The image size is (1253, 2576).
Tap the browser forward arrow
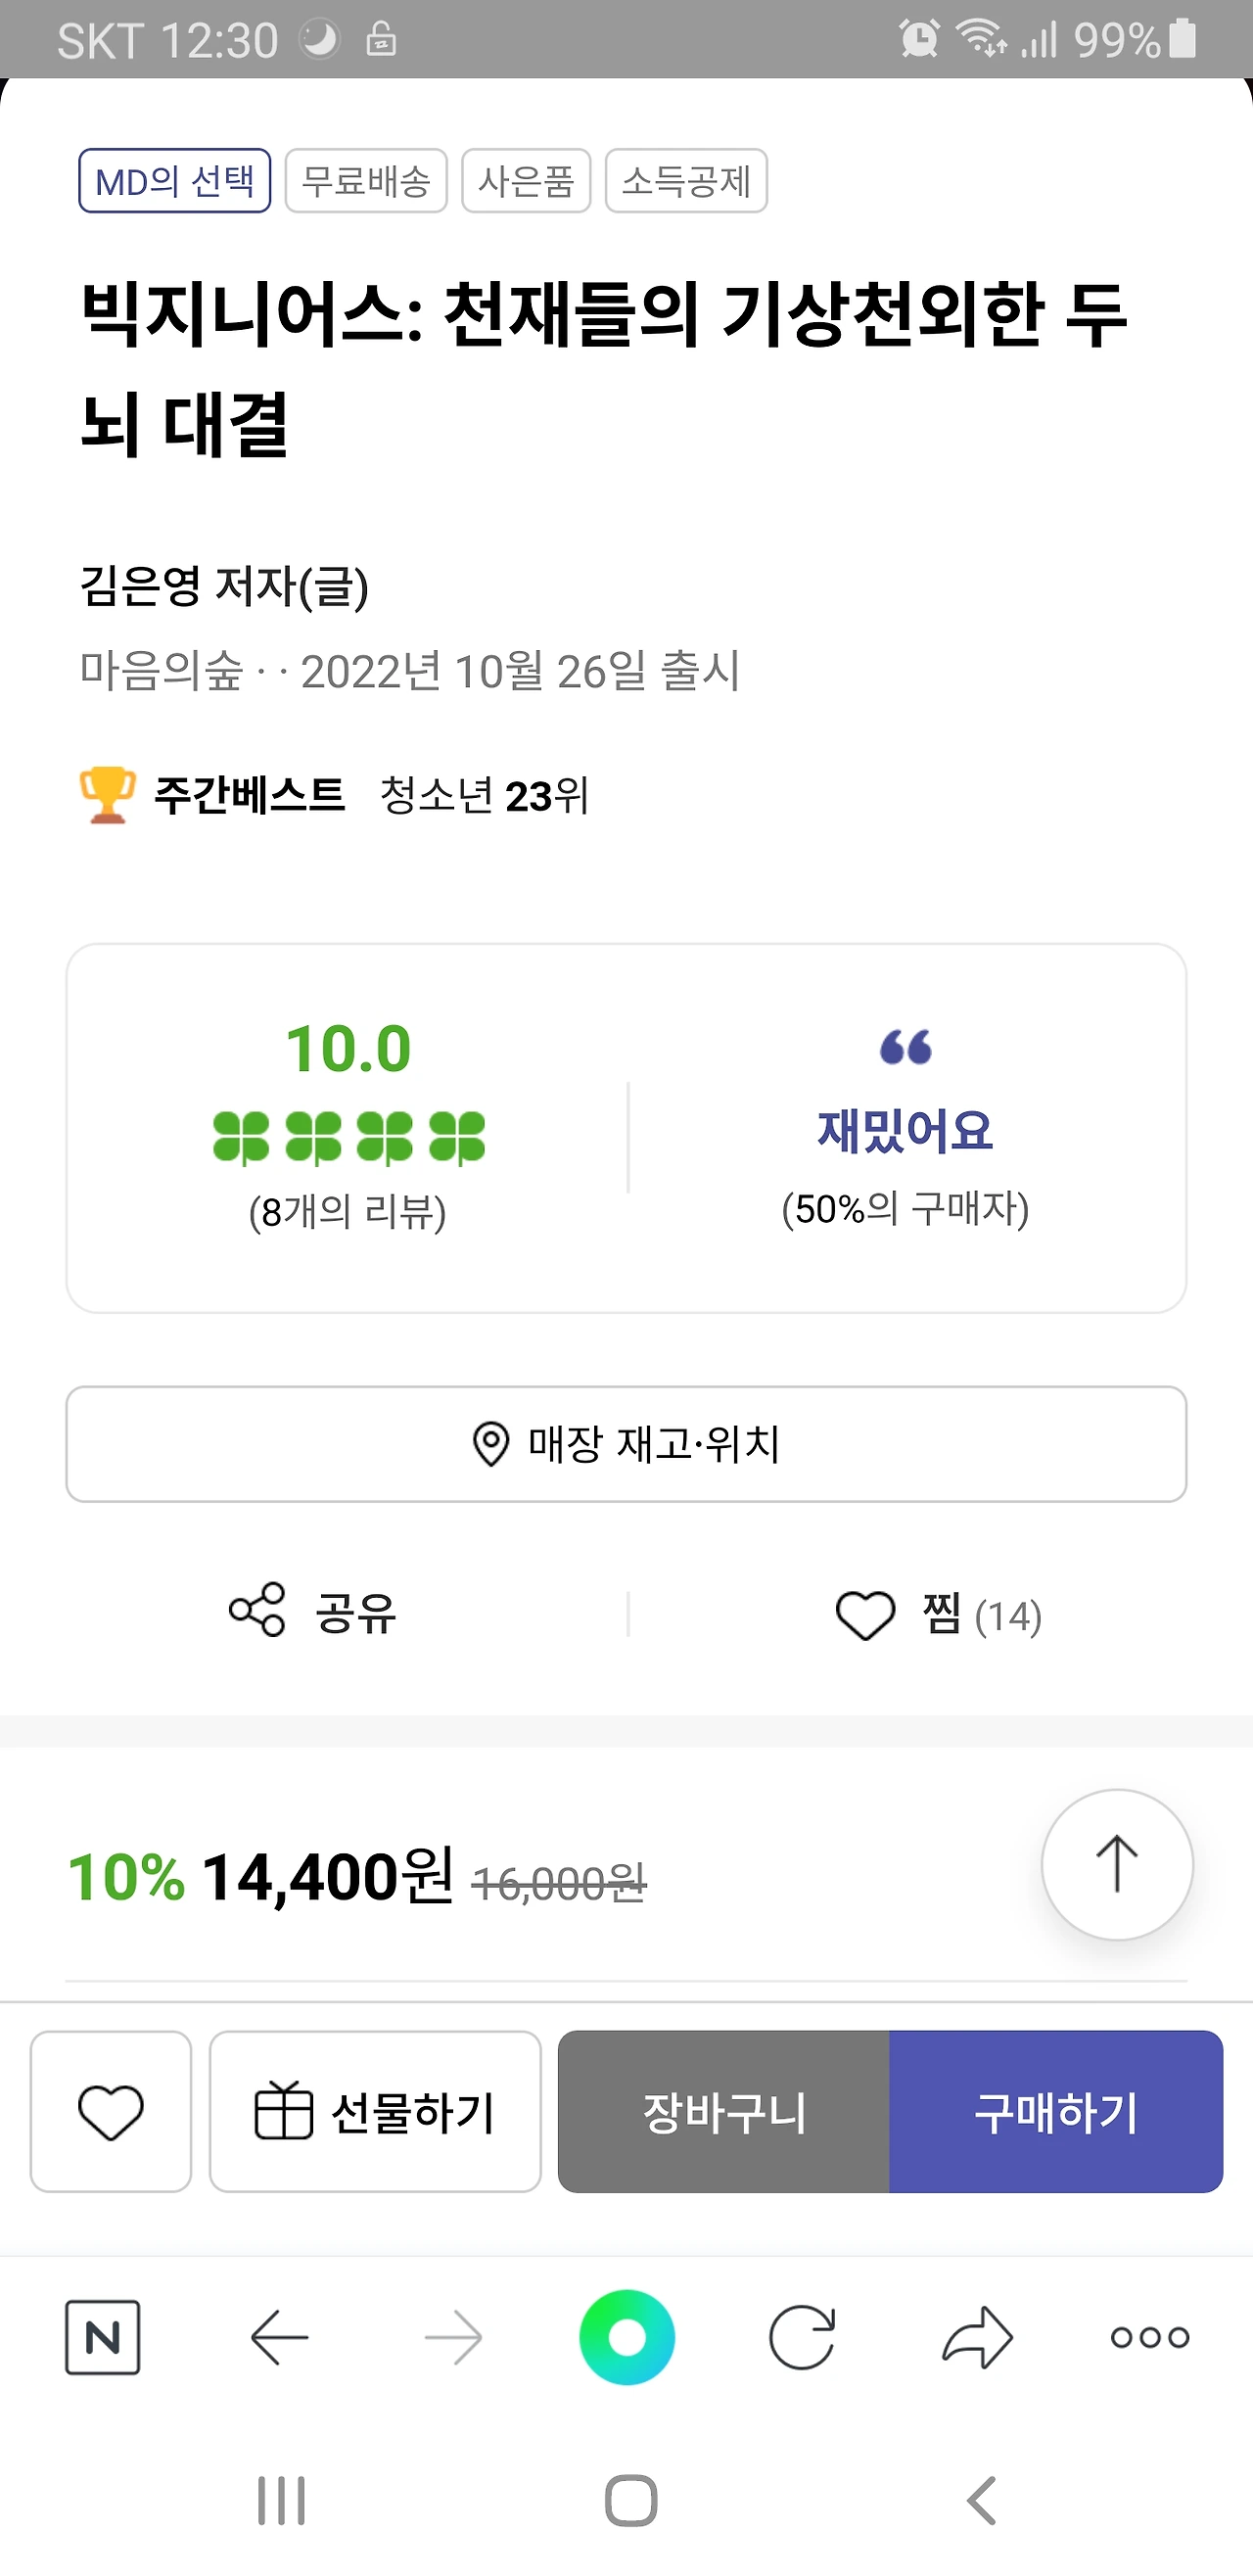pyautogui.click(x=453, y=2337)
